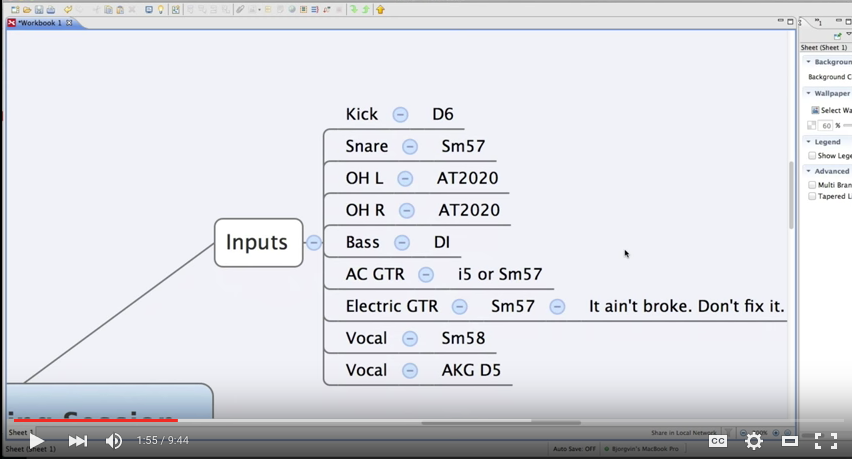852x459 pixels.
Task: Click the light bulb icon in toolbar
Action: click(x=160, y=10)
